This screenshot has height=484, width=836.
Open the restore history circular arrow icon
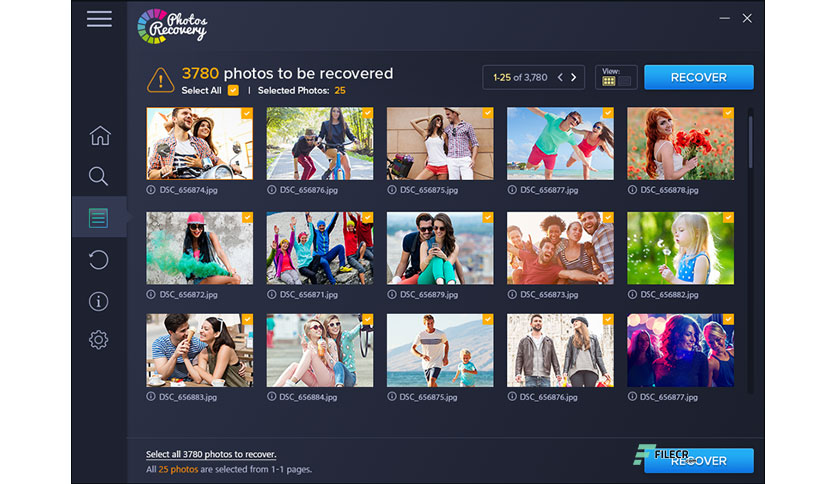point(99,260)
